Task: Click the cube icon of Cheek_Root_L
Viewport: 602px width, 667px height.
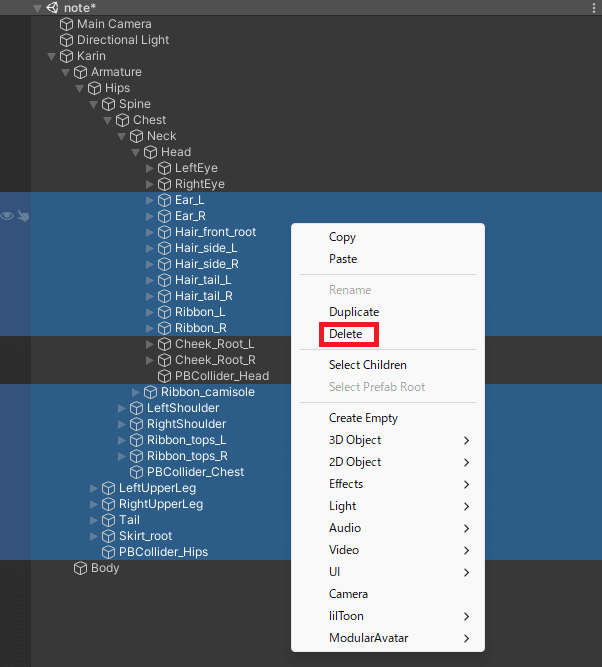Action: 164,344
